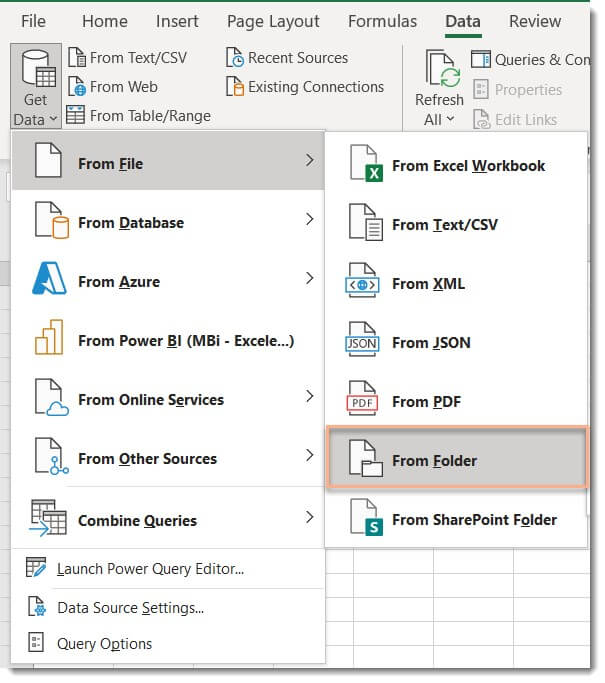Screen dimensions: 605x683
Task: Switch to the Formulas tab
Action: [x=383, y=21]
